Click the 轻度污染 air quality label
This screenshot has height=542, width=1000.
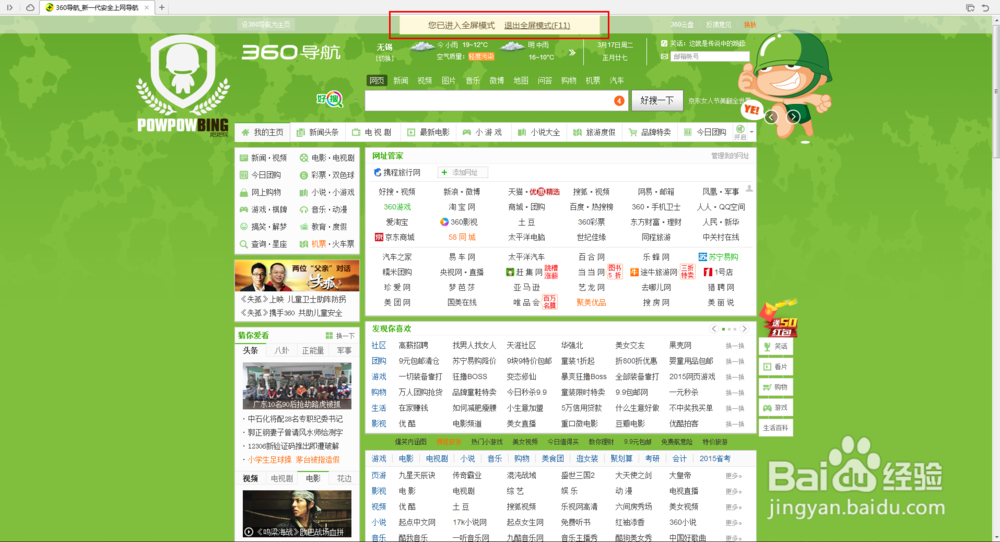point(481,57)
